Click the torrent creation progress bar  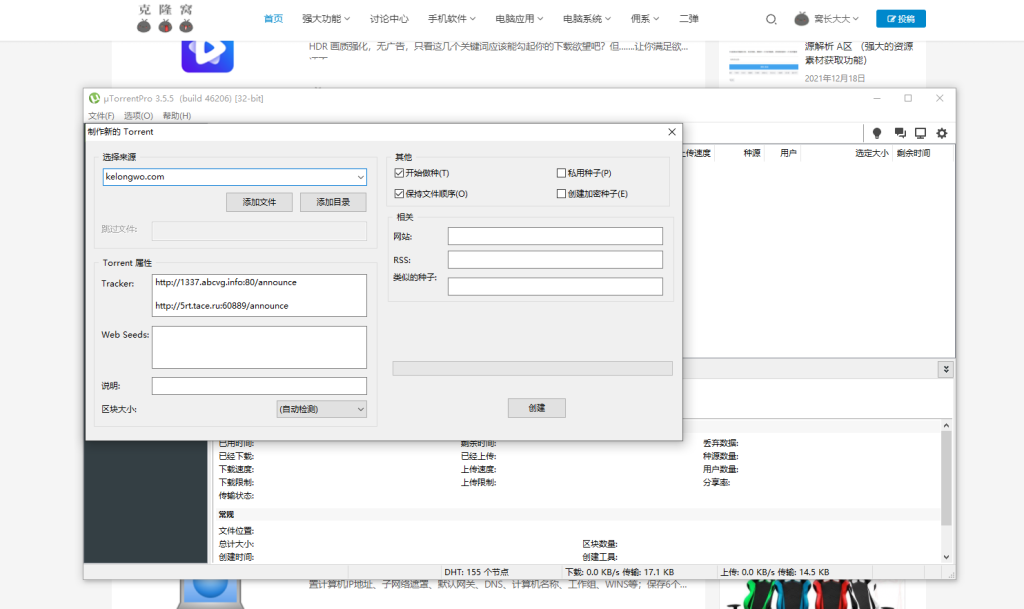coord(532,369)
